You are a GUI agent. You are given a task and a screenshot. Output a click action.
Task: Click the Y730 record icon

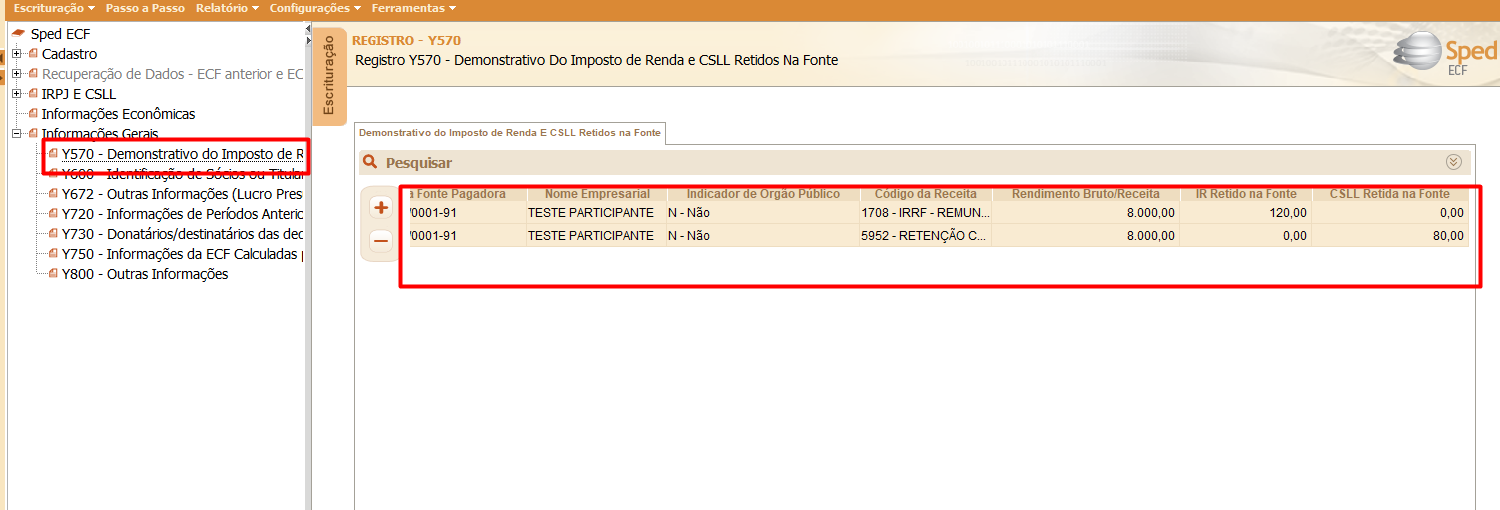[x=53, y=233]
